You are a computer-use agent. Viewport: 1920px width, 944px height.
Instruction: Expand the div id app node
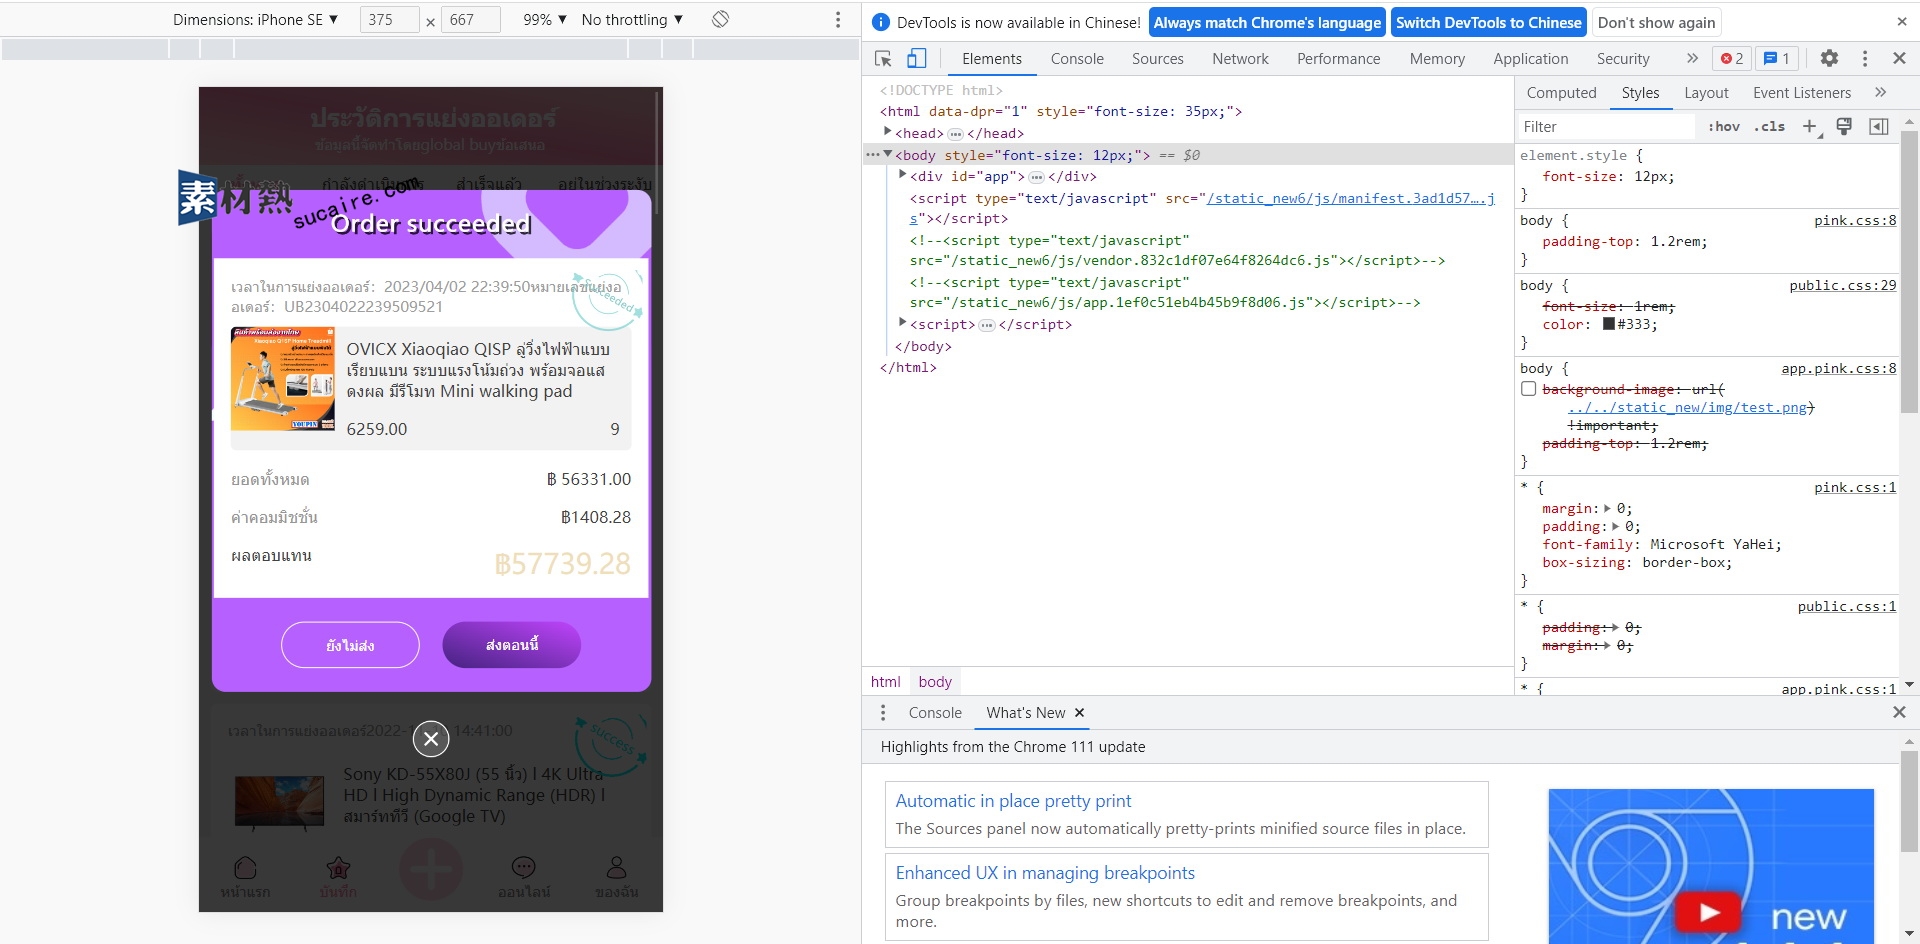tap(902, 175)
